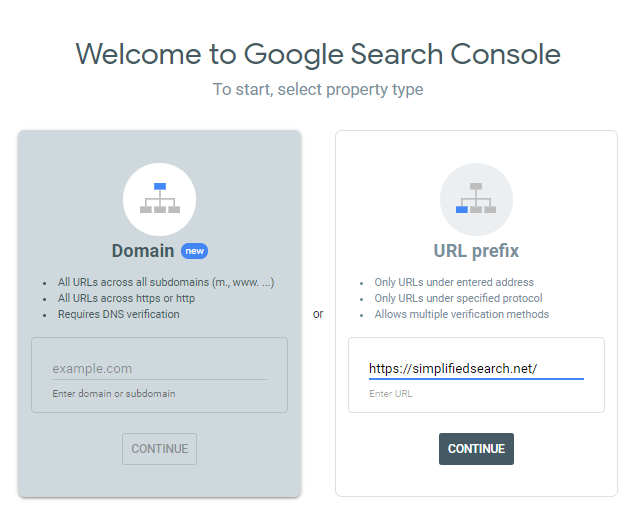
Task: Click the blue 'new' badge beside Domain
Action: [x=195, y=251]
